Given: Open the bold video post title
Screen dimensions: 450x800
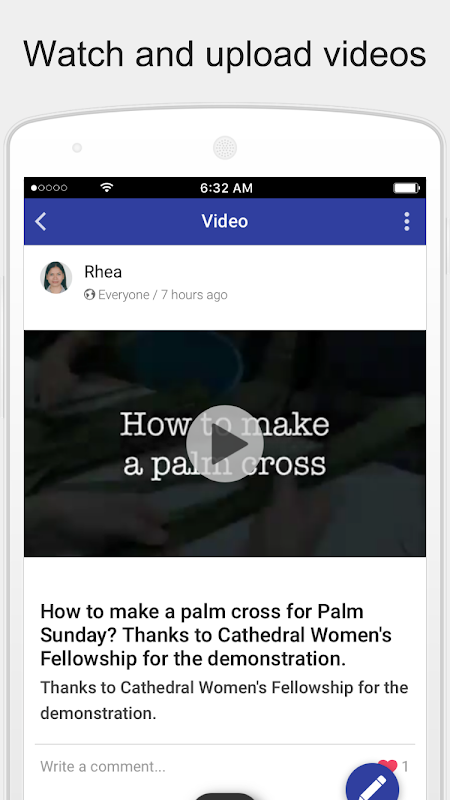Looking at the screenshot, I should [x=216, y=635].
